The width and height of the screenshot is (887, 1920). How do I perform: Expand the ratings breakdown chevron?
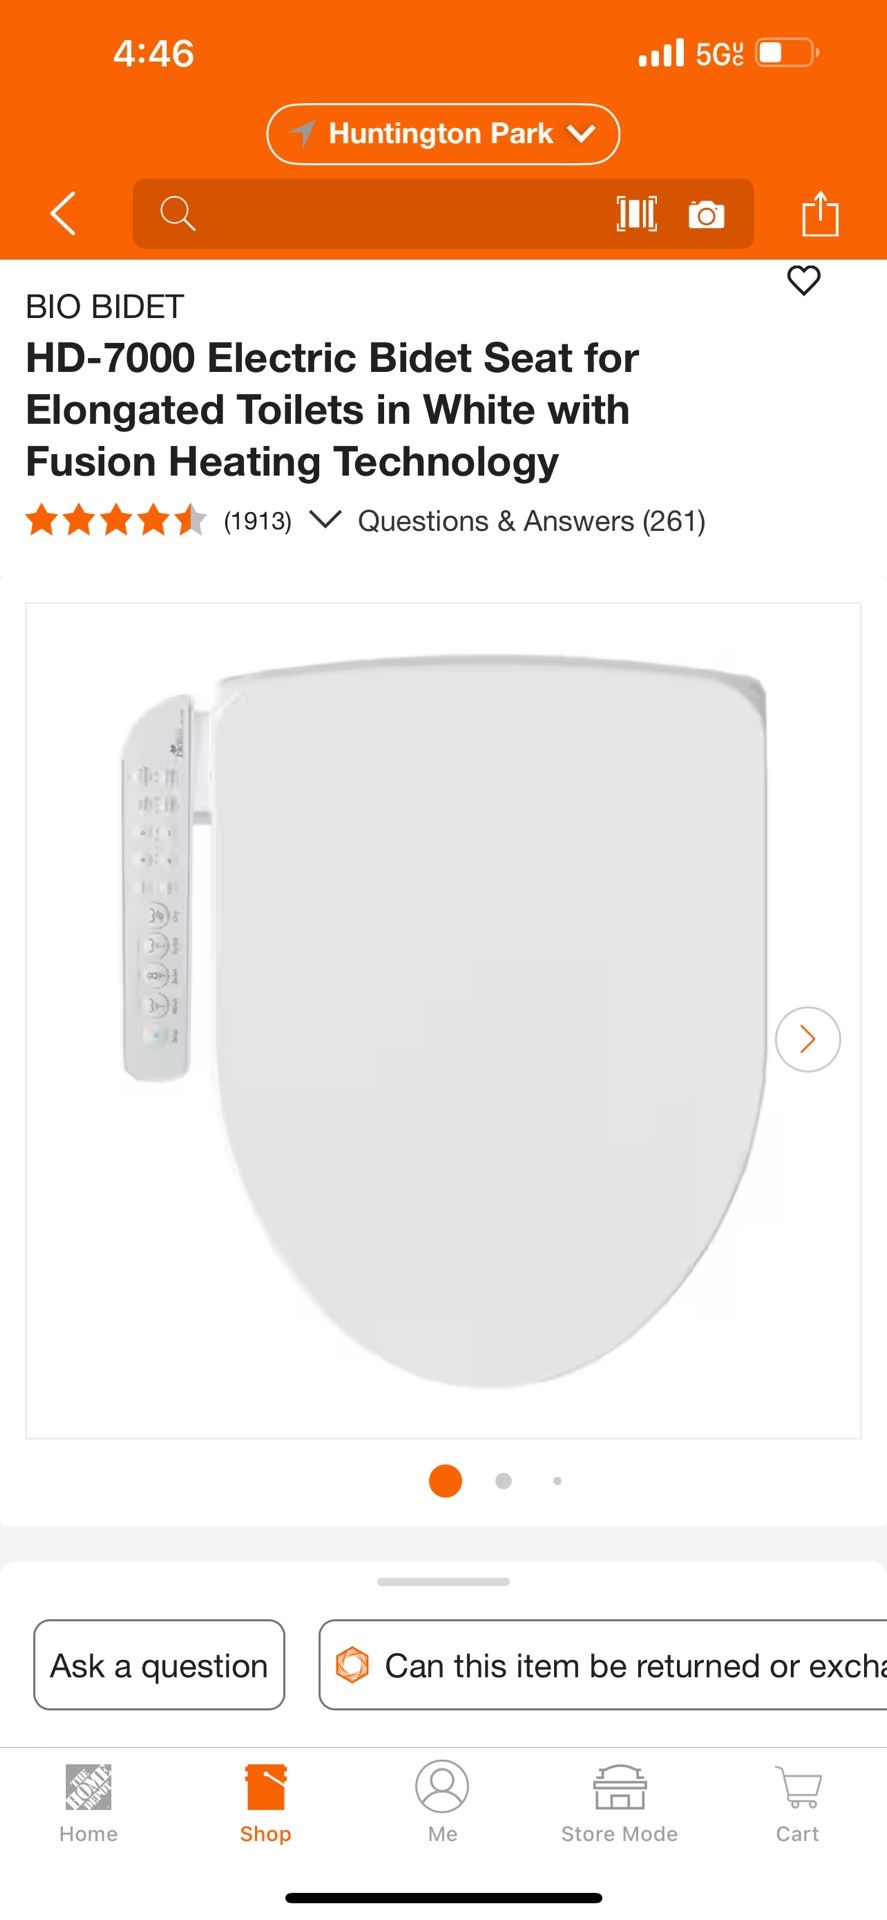coord(326,519)
